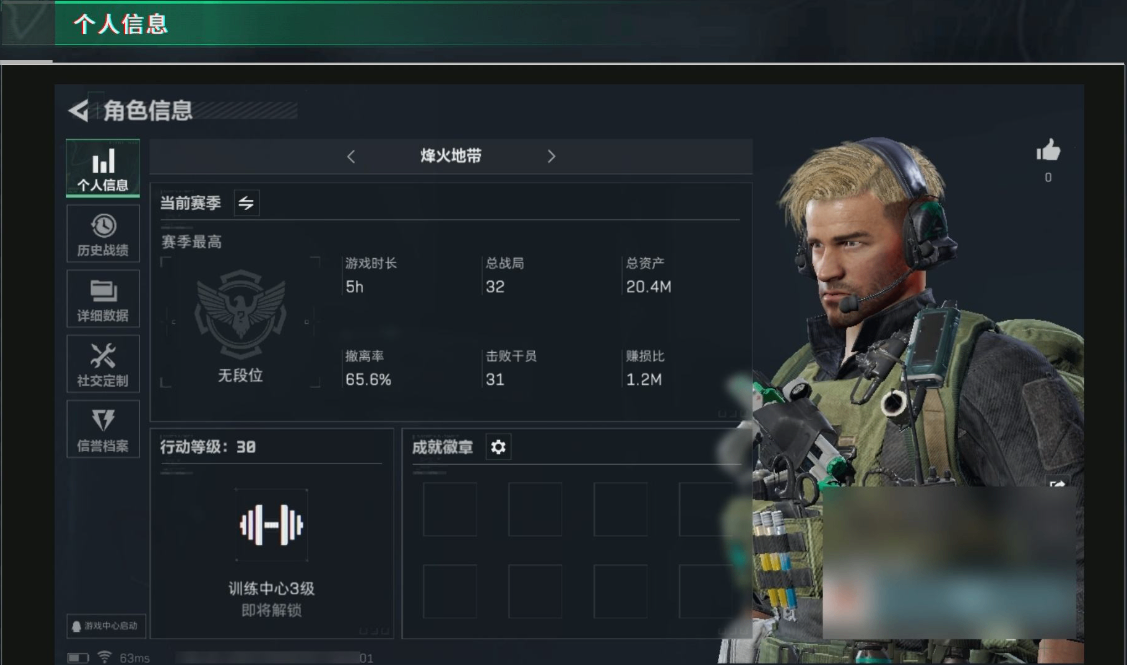Screen dimensions: 1127x665
Task: Open 成就徽章 gear settings
Action: pos(498,447)
